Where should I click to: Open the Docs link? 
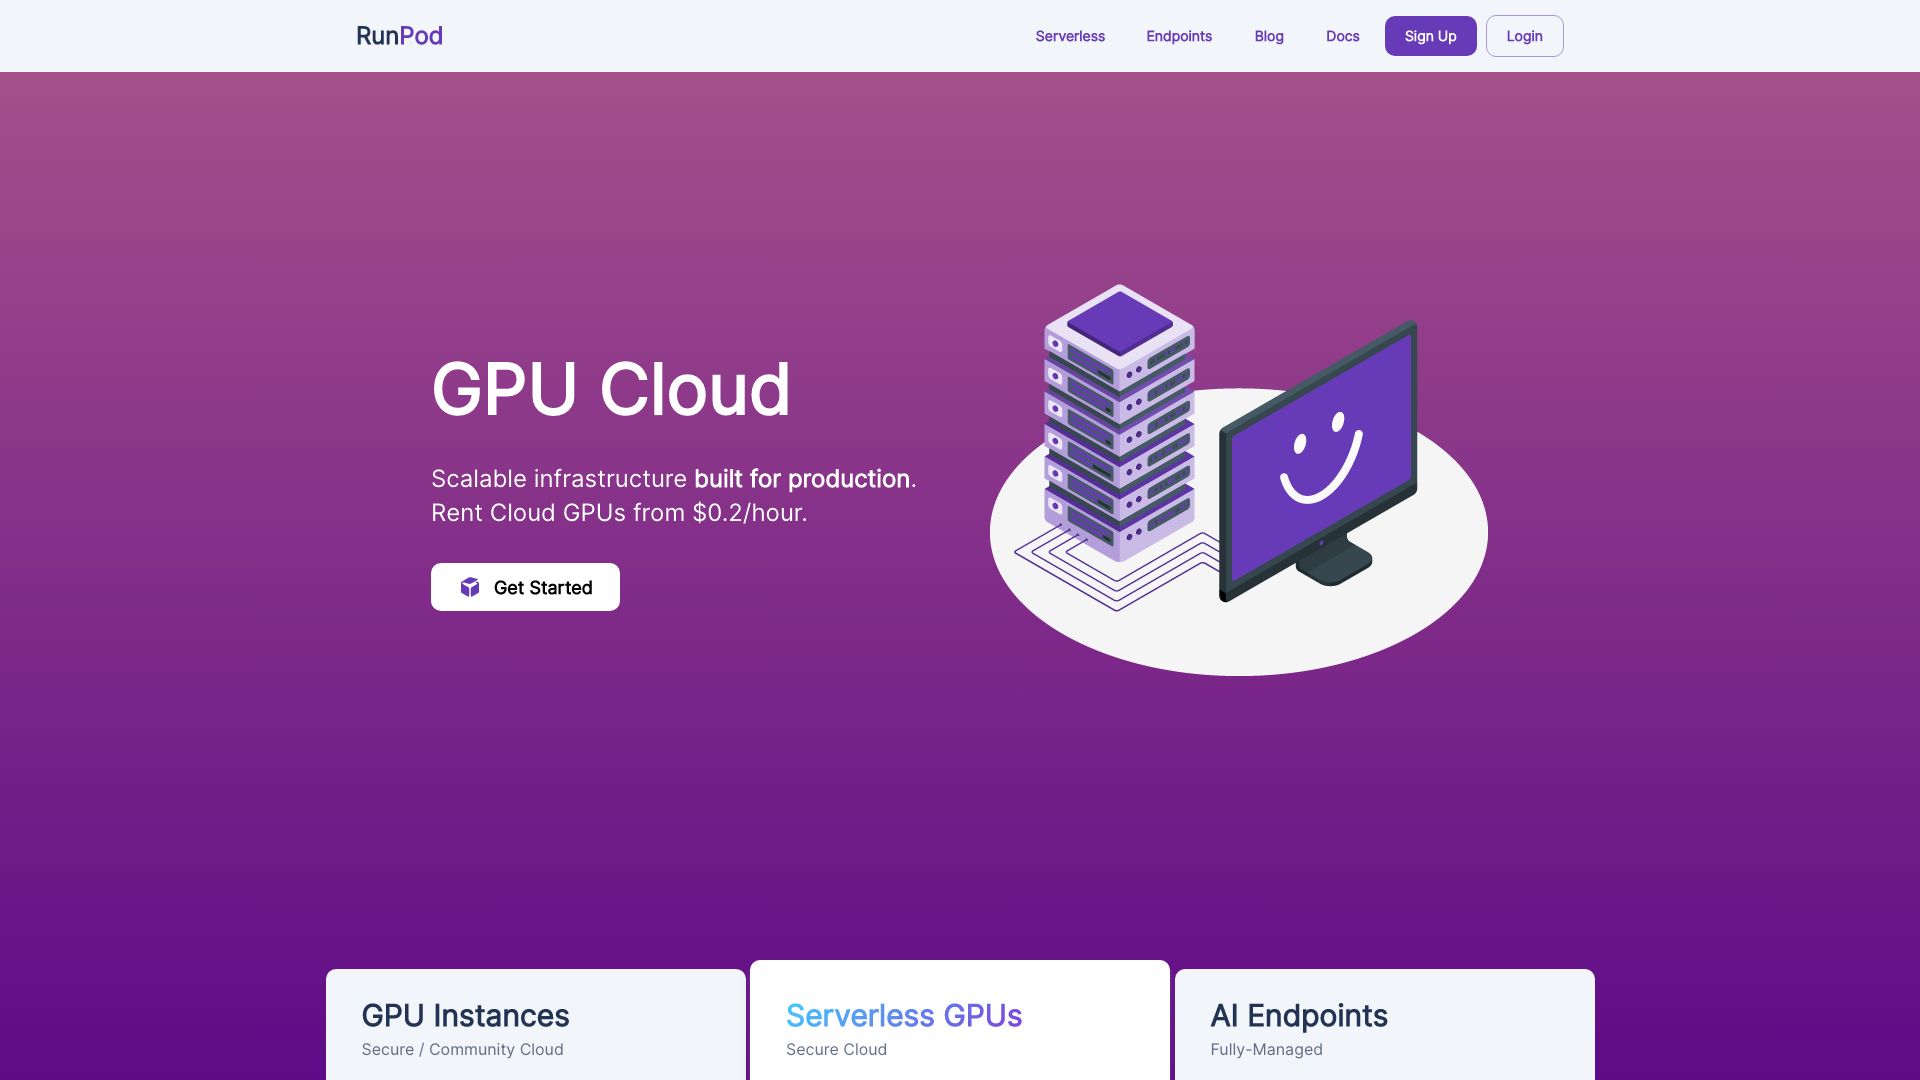[1342, 36]
